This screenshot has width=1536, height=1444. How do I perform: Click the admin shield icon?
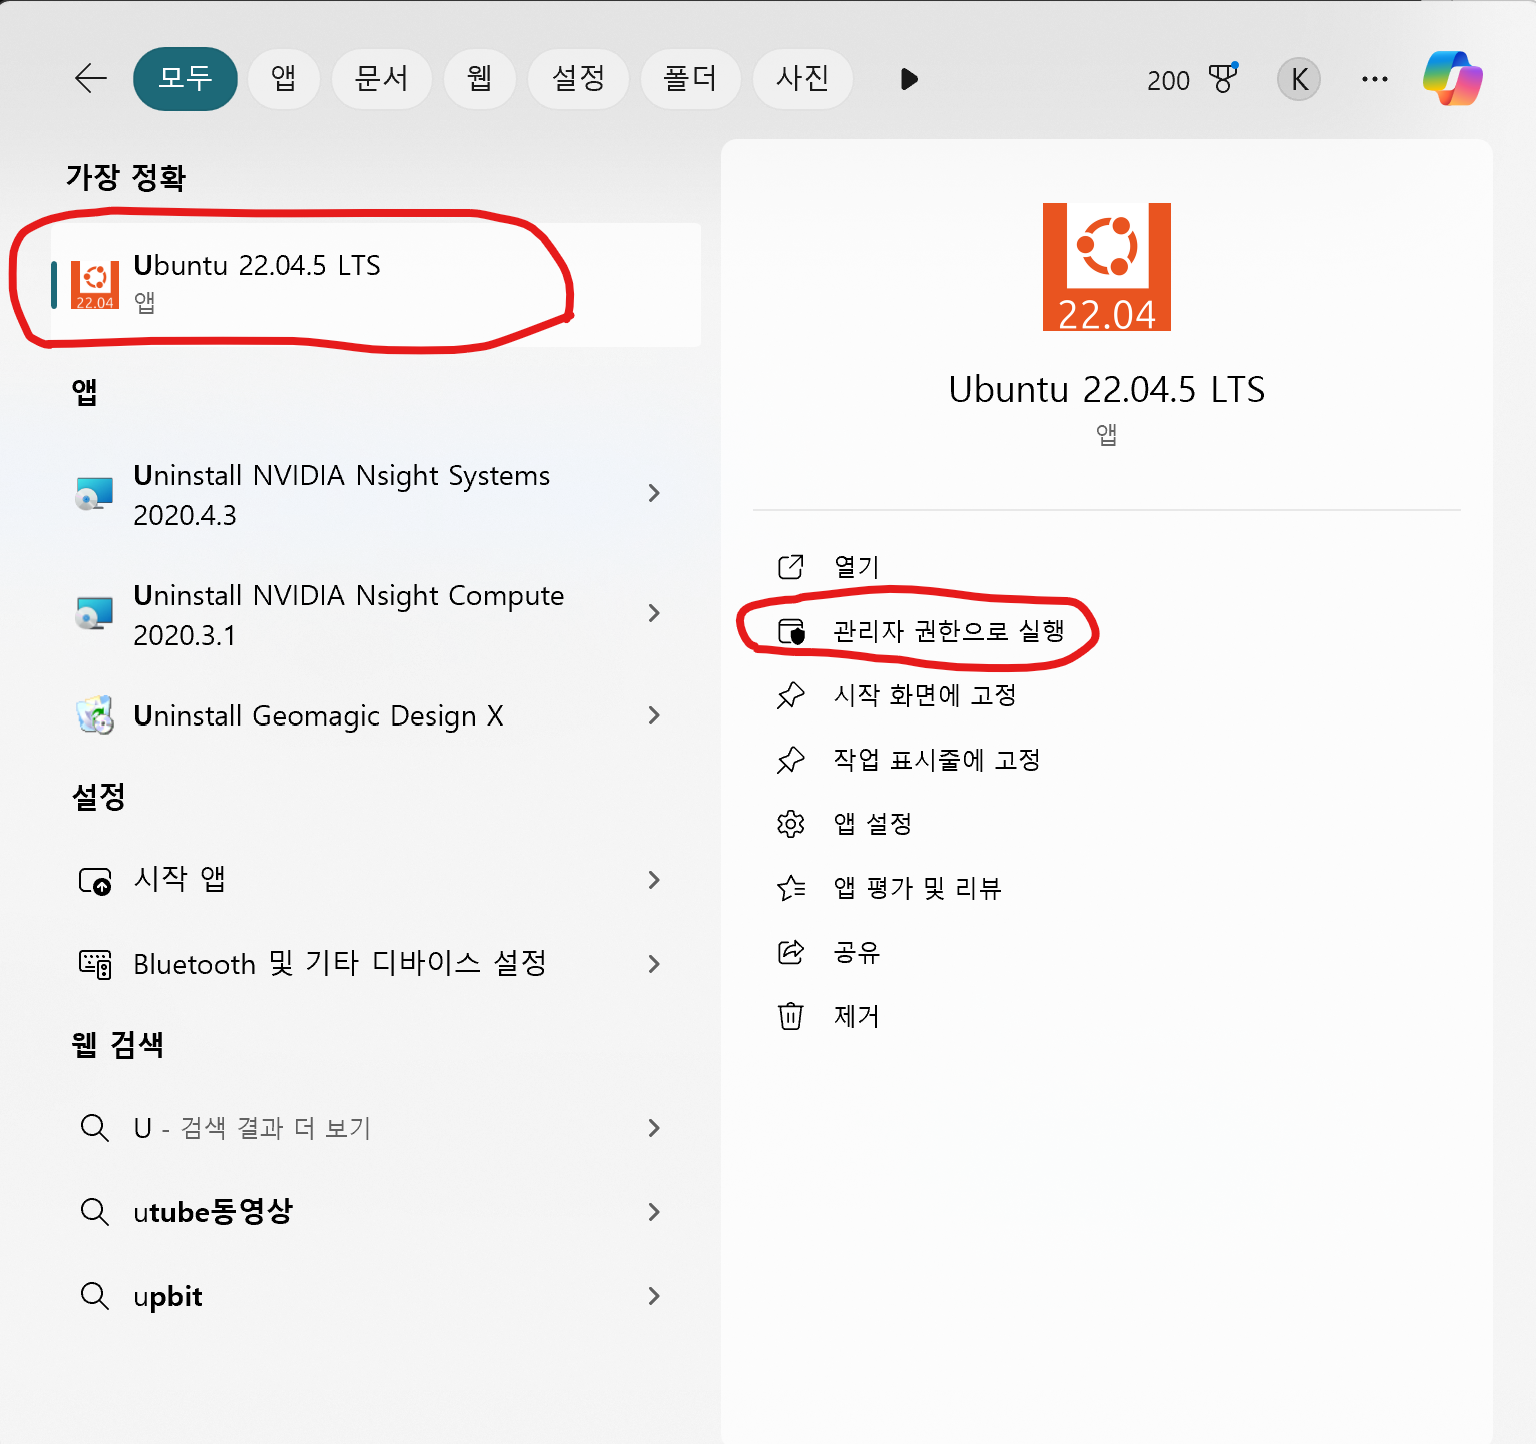pyautogui.click(x=791, y=631)
